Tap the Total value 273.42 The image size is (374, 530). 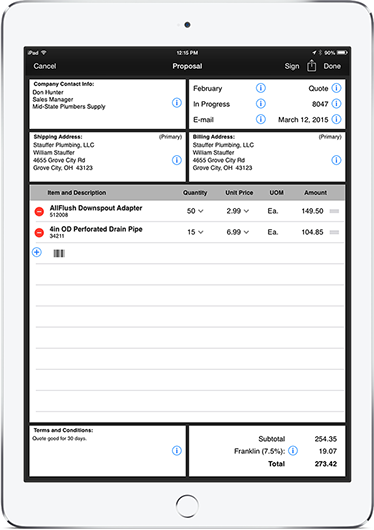[326, 464]
